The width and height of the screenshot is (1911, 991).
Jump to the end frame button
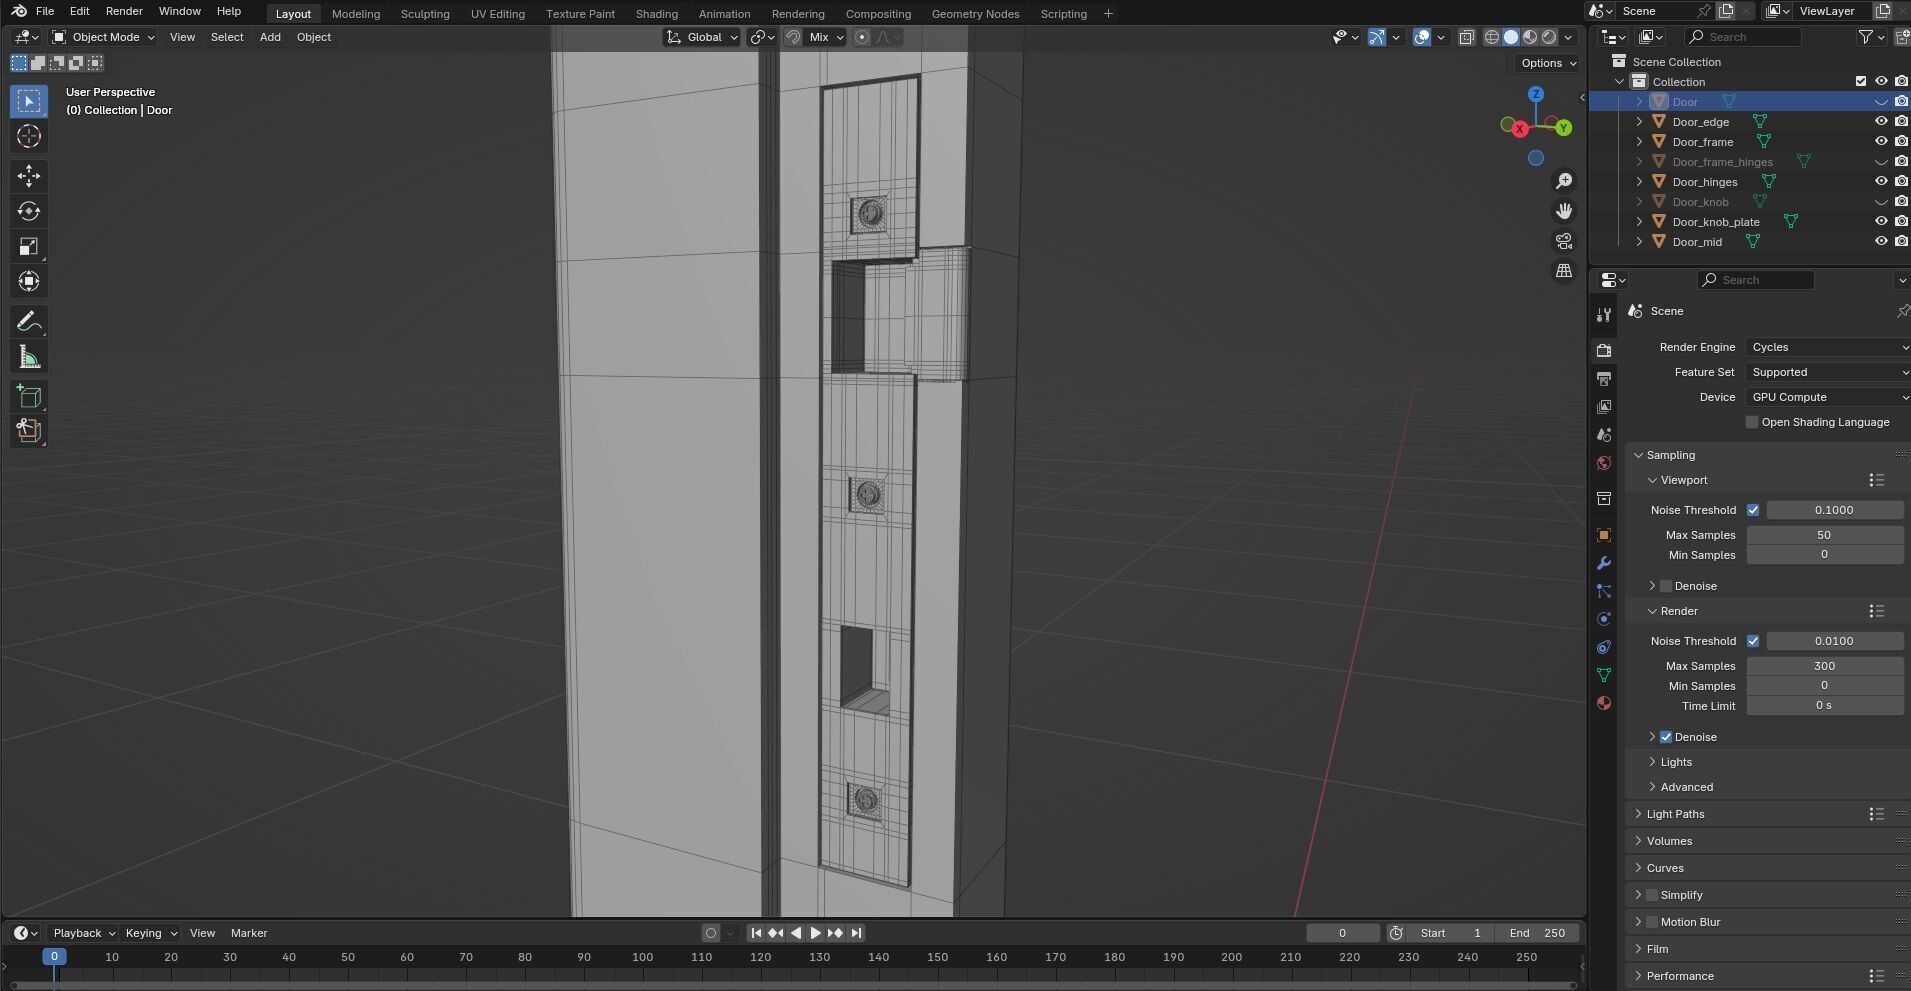click(856, 933)
